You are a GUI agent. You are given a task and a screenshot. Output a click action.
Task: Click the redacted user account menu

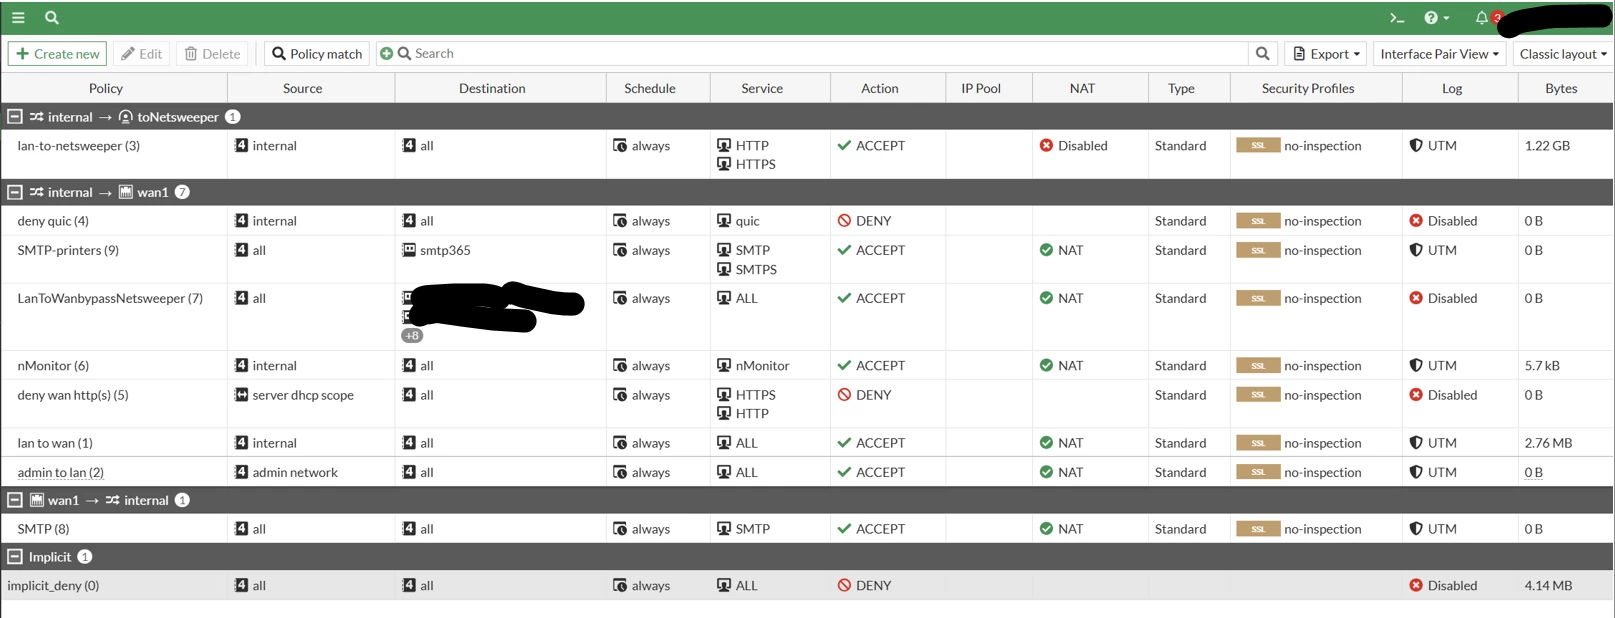tap(1555, 18)
